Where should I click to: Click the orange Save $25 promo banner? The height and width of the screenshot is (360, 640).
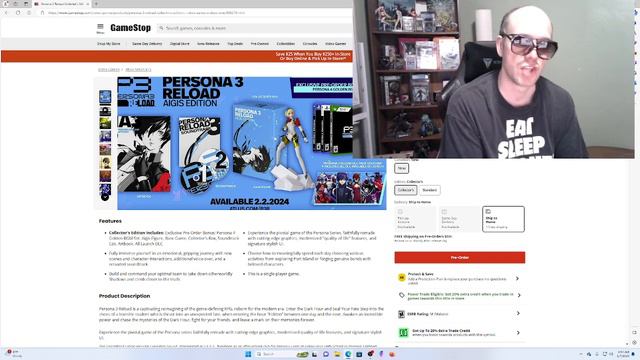click(x=177, y=56)
